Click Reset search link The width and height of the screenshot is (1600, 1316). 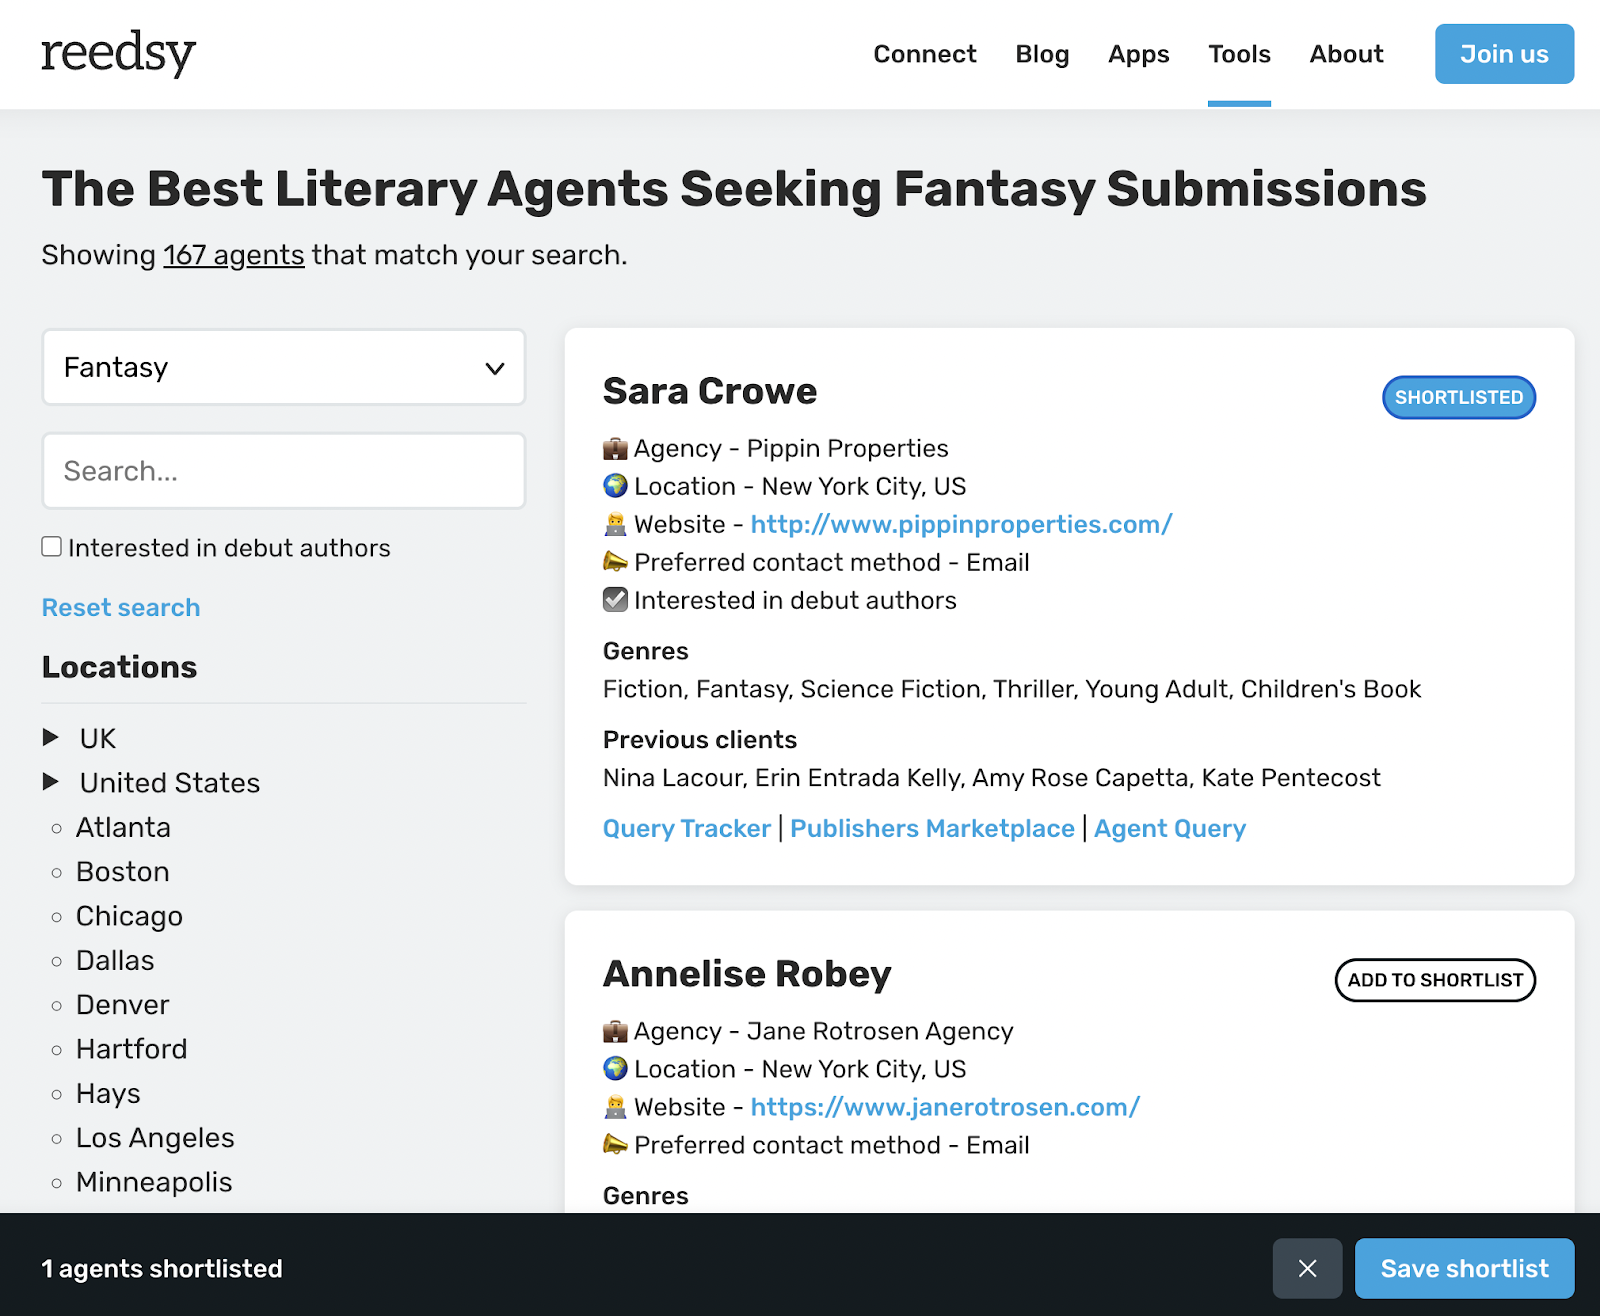click(x=121, y=608)
